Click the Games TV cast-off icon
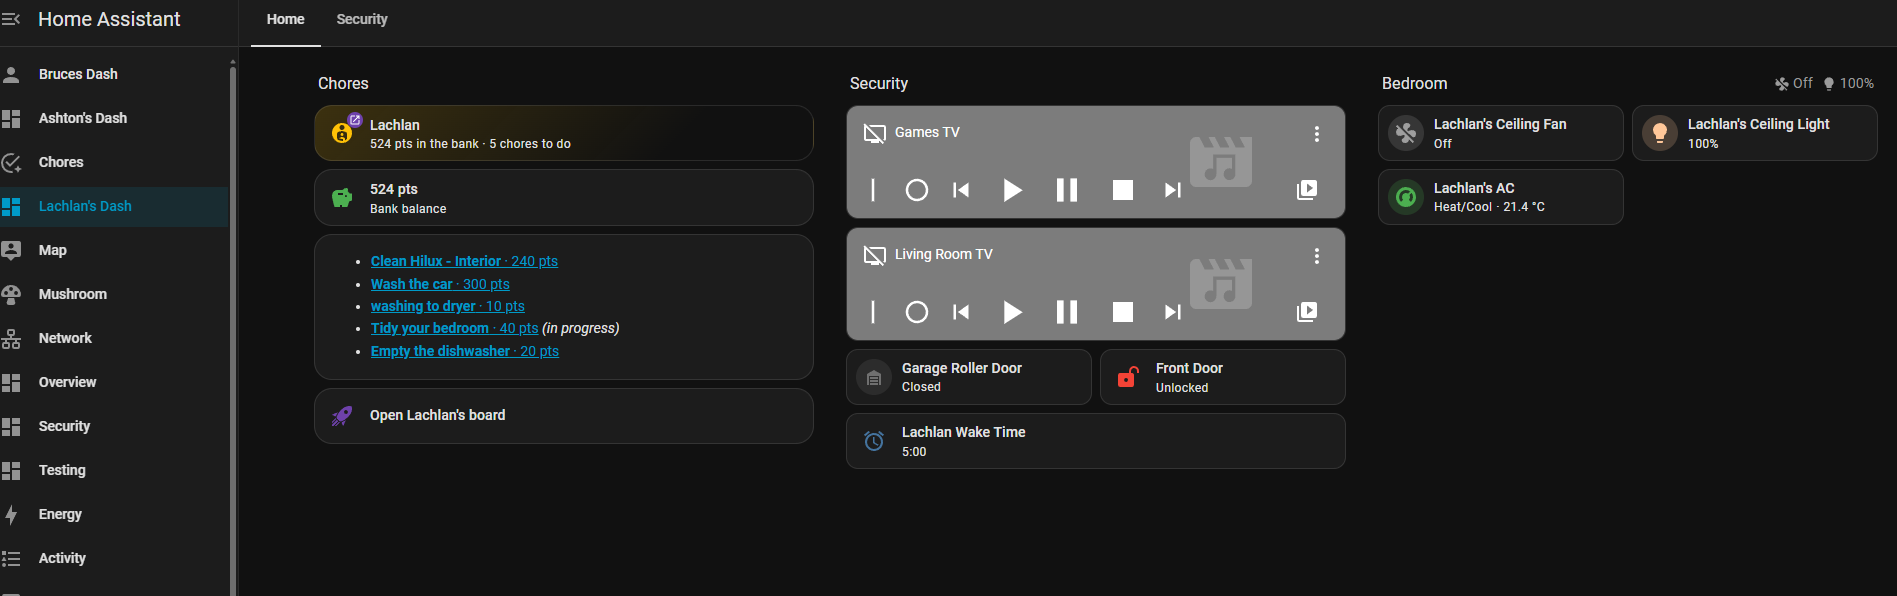Image resolution: width=1897 pixels, height=596 pixels. 875,133
